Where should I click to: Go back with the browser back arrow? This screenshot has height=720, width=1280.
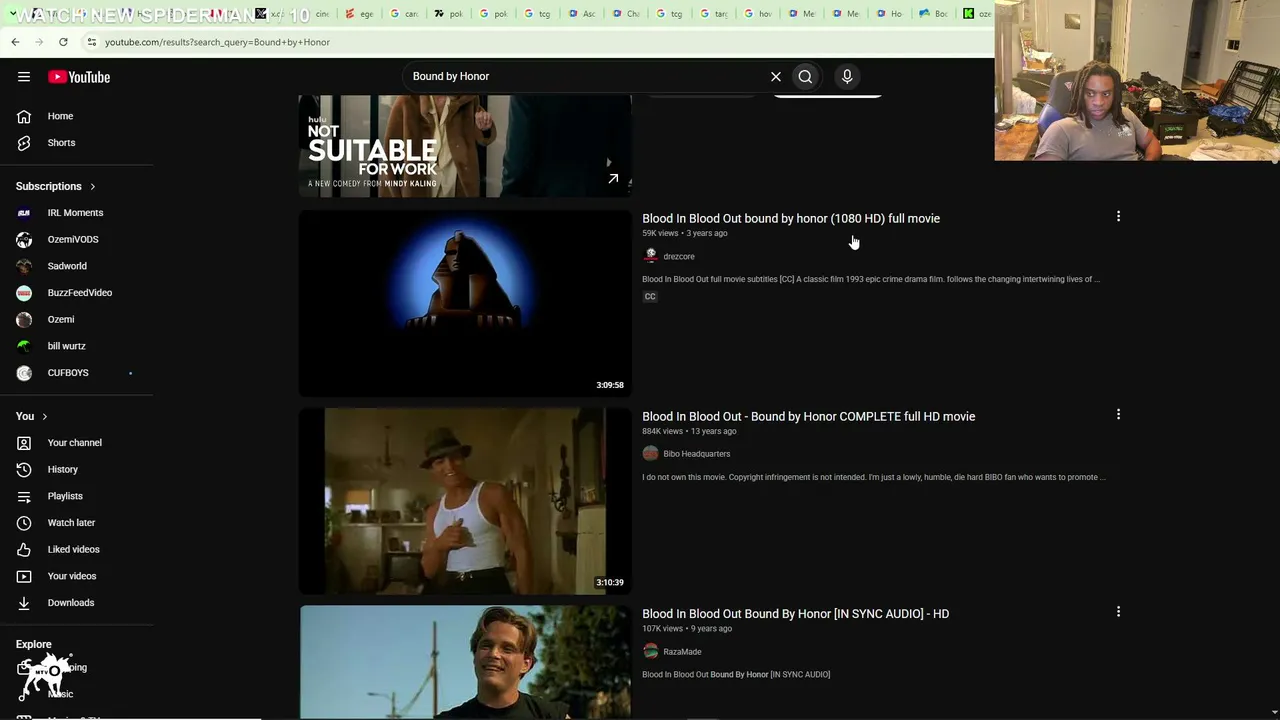pyautogui.click(x=15, y=42)
